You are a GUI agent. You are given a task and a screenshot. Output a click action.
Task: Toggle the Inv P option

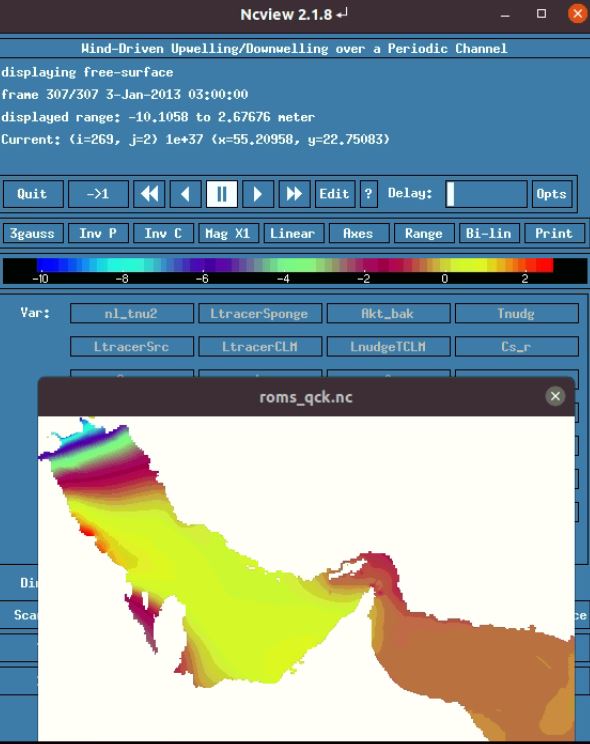98,233
